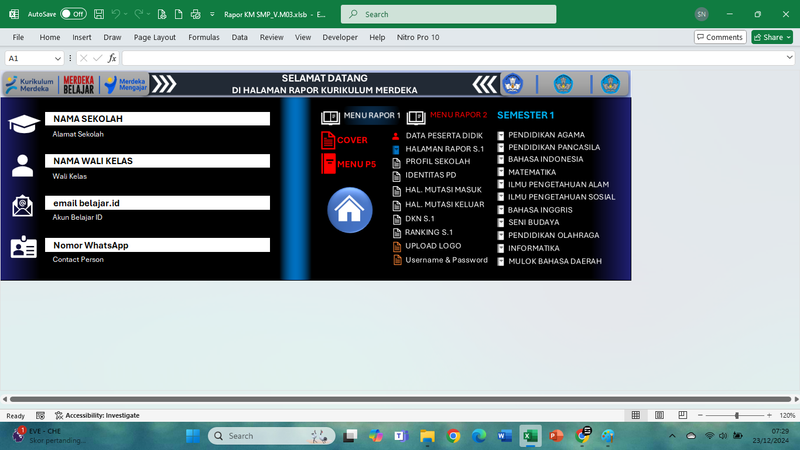The height and width of the screenshot is (450, 800).
Task: Click the HAL. MUTASI MASUK document icon
Action: pyautogui.click(x=396, y=191)
